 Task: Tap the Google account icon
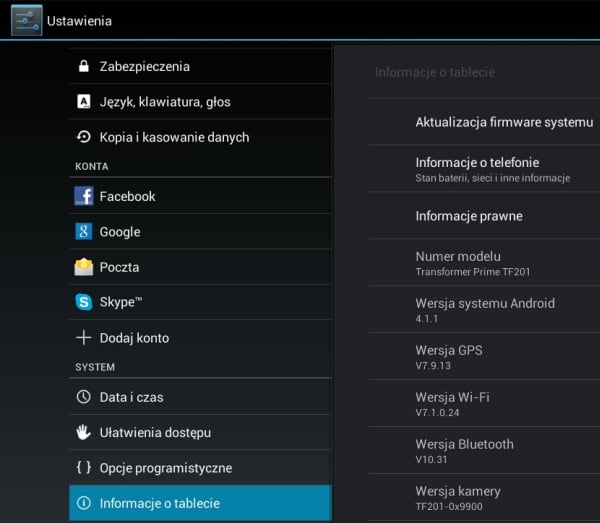click(x=84, y=232)
